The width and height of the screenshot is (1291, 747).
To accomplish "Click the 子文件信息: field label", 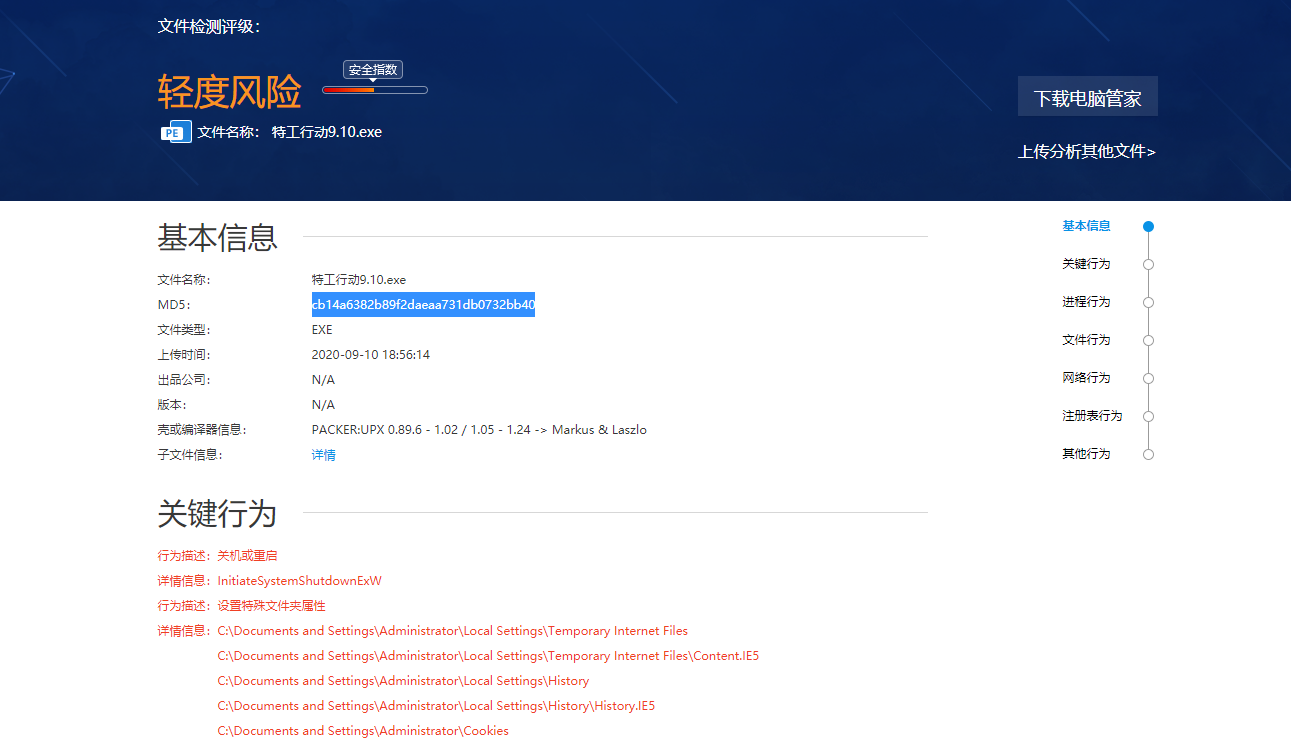I will pos(190,455).
